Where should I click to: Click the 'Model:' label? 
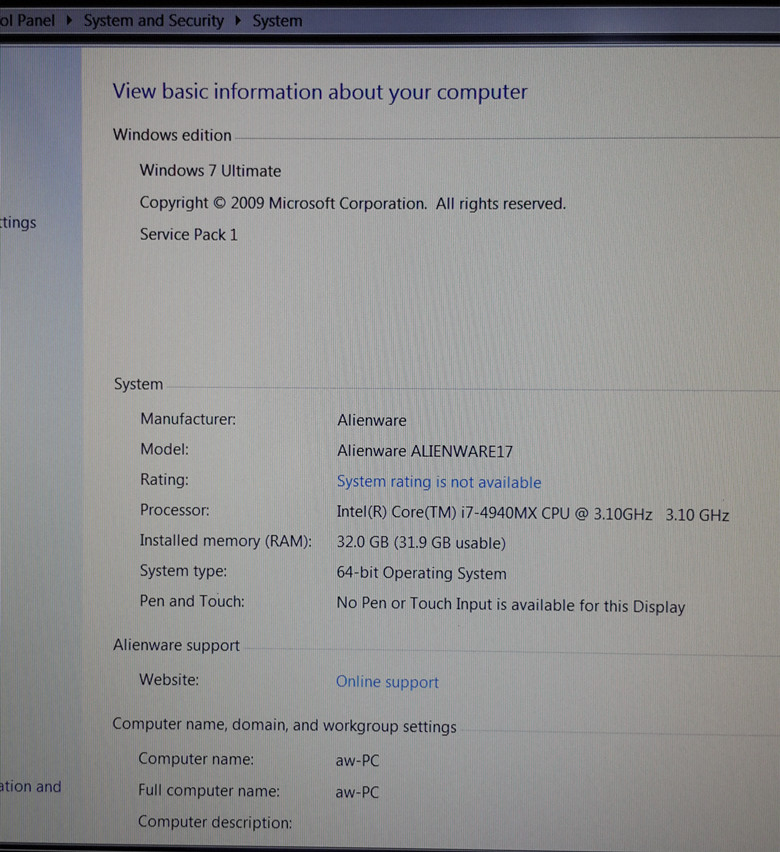click(165, 449)
